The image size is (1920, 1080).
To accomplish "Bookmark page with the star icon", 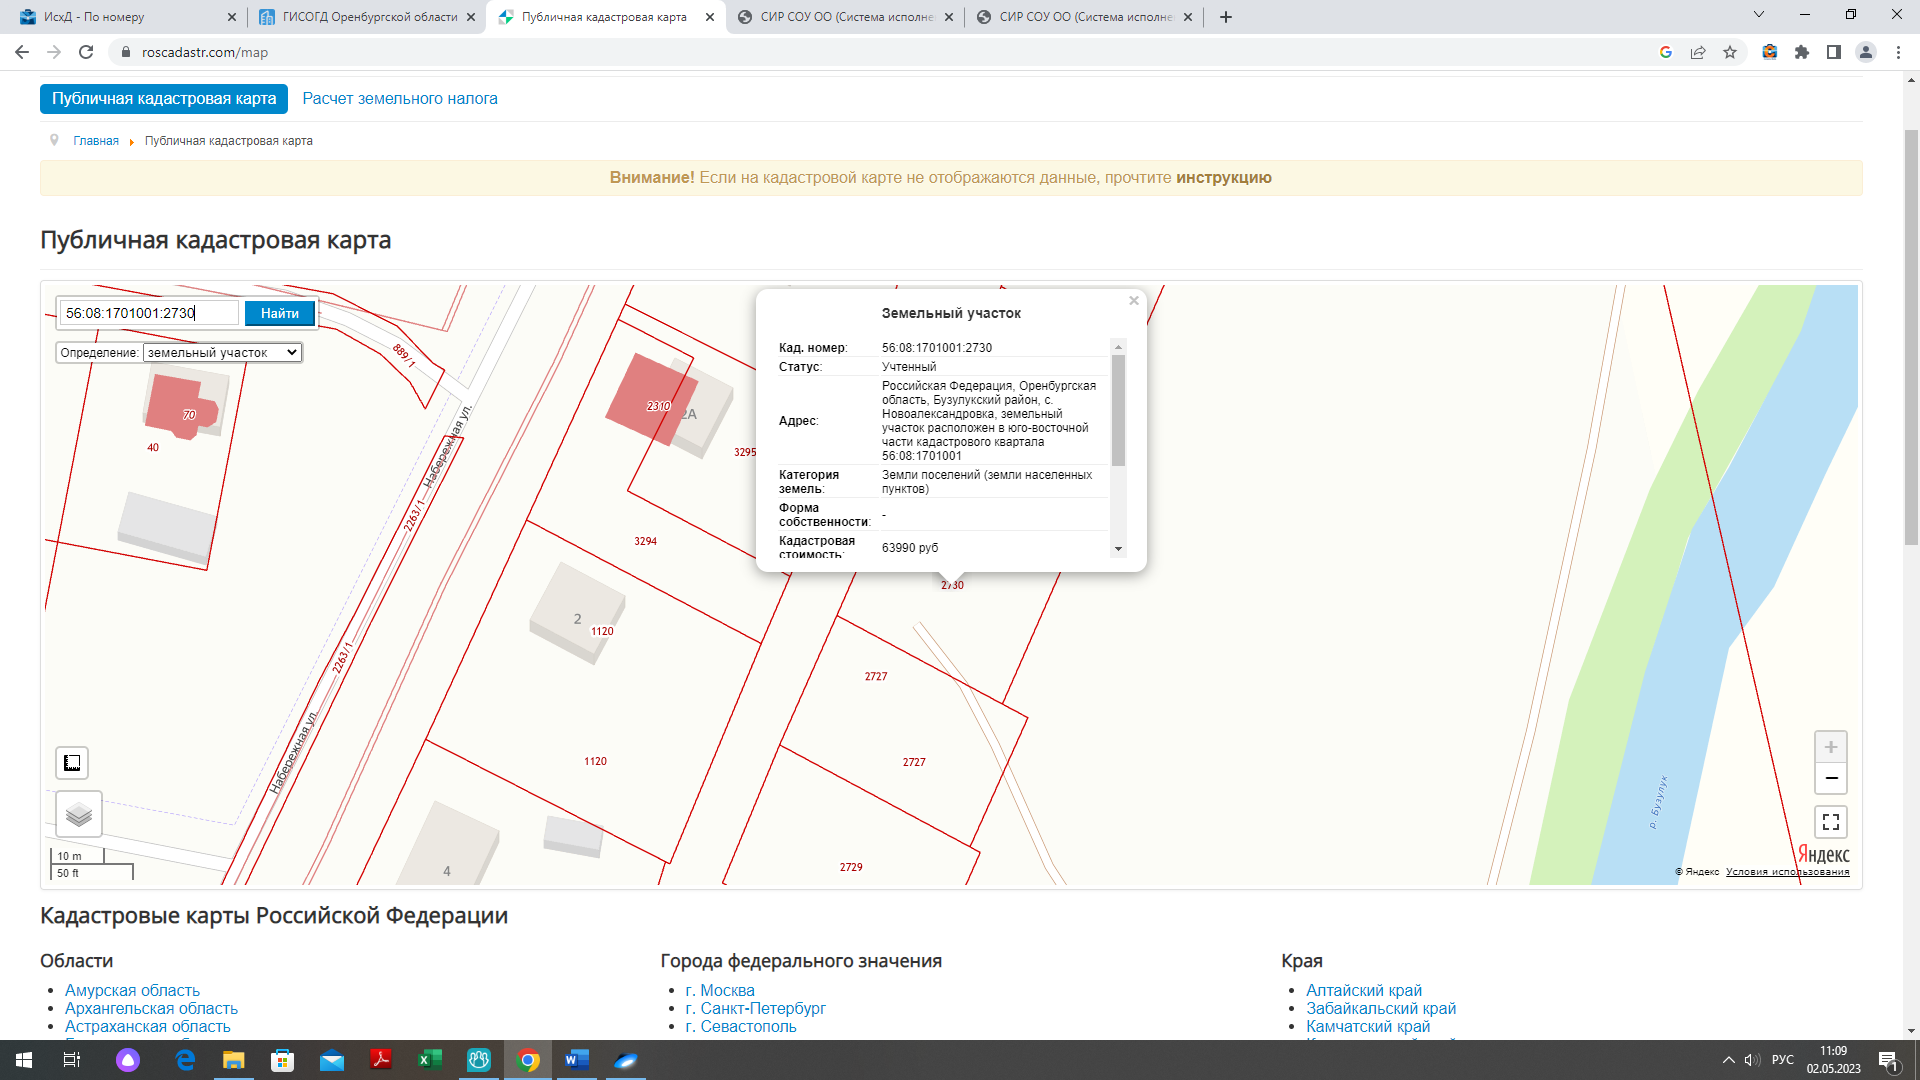I will tap(1730, 53).
